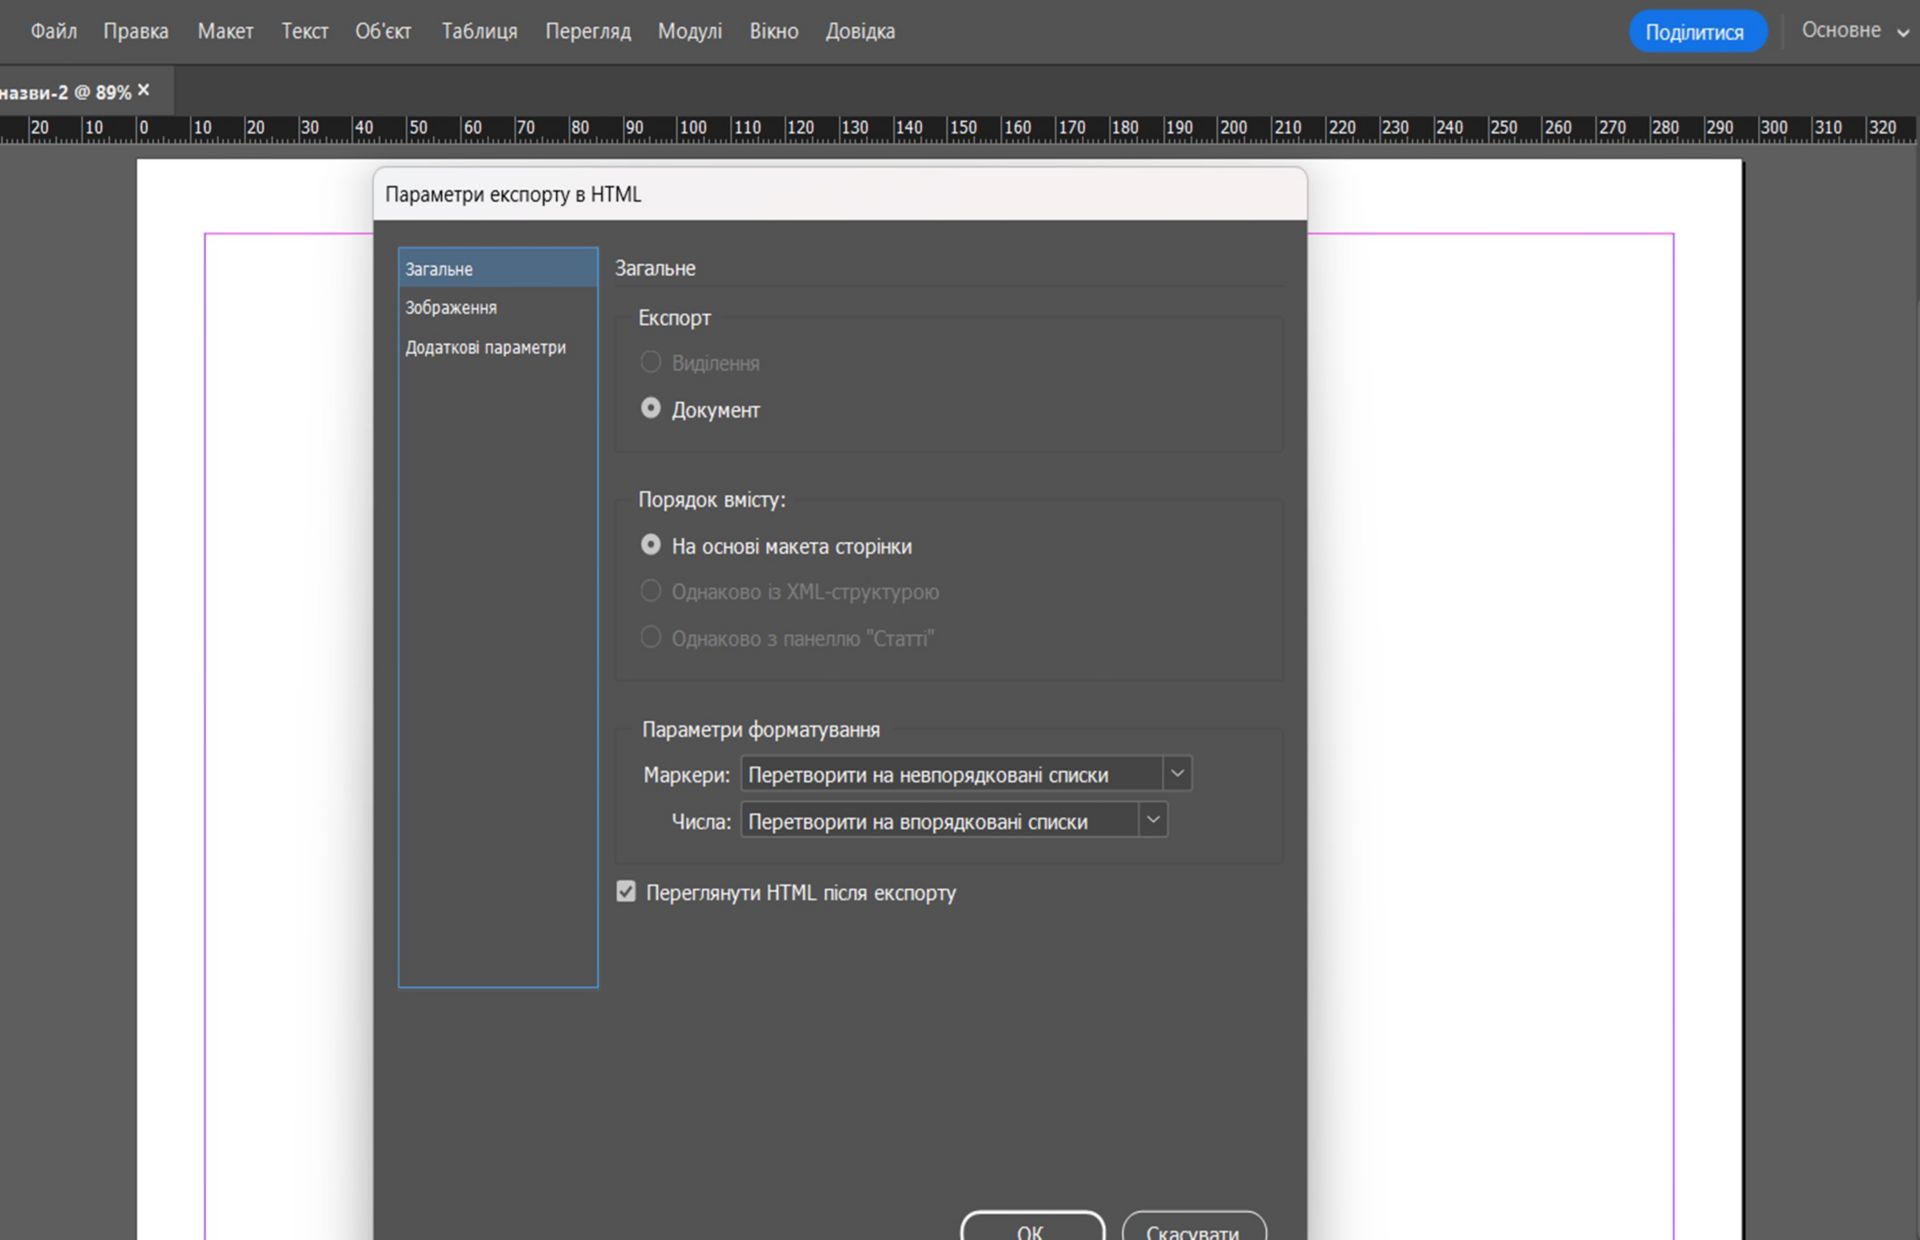The image size is (1920, 1240).
Task: Open the Перегляд menu
Action: click(587, 31)
